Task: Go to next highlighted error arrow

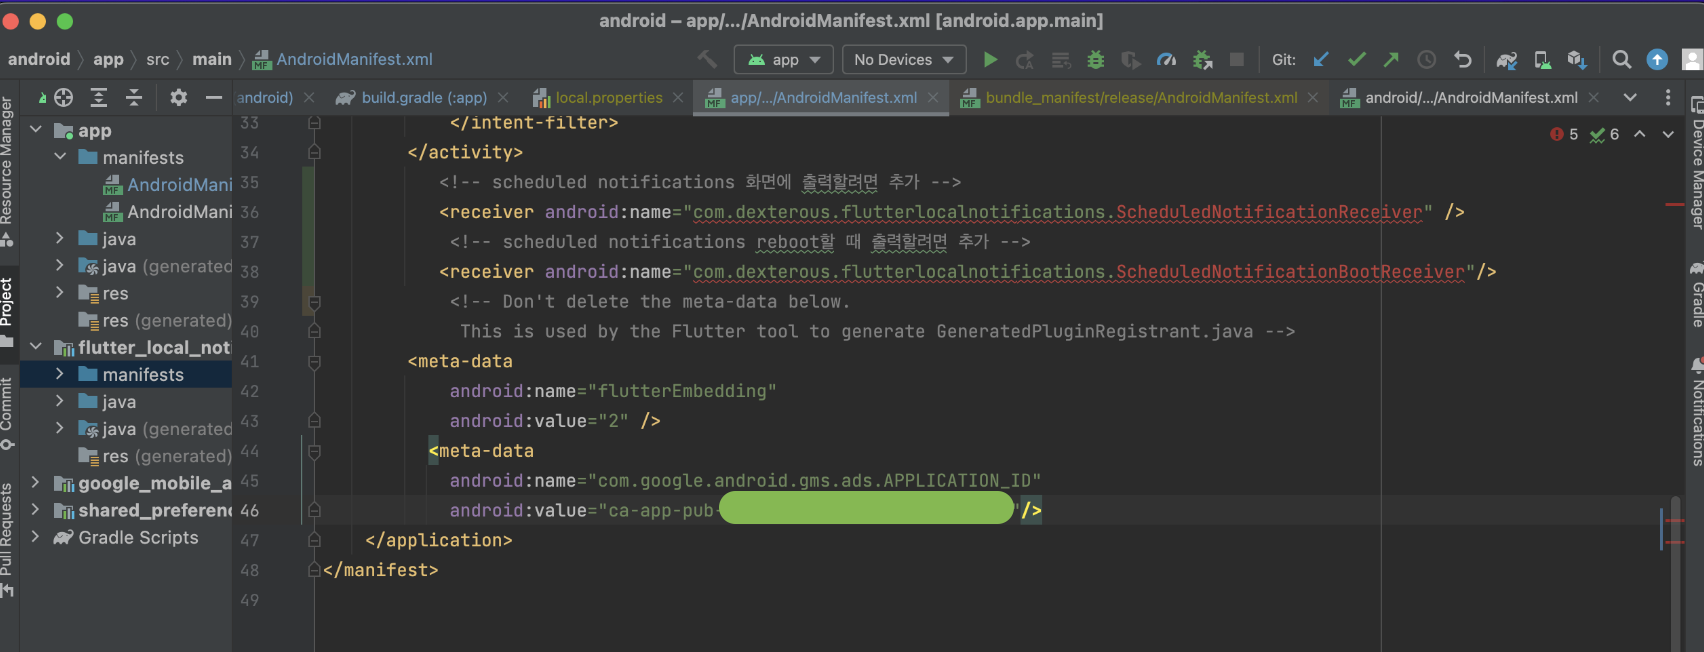Action: pyautogui.click(x=1668, y=134)
